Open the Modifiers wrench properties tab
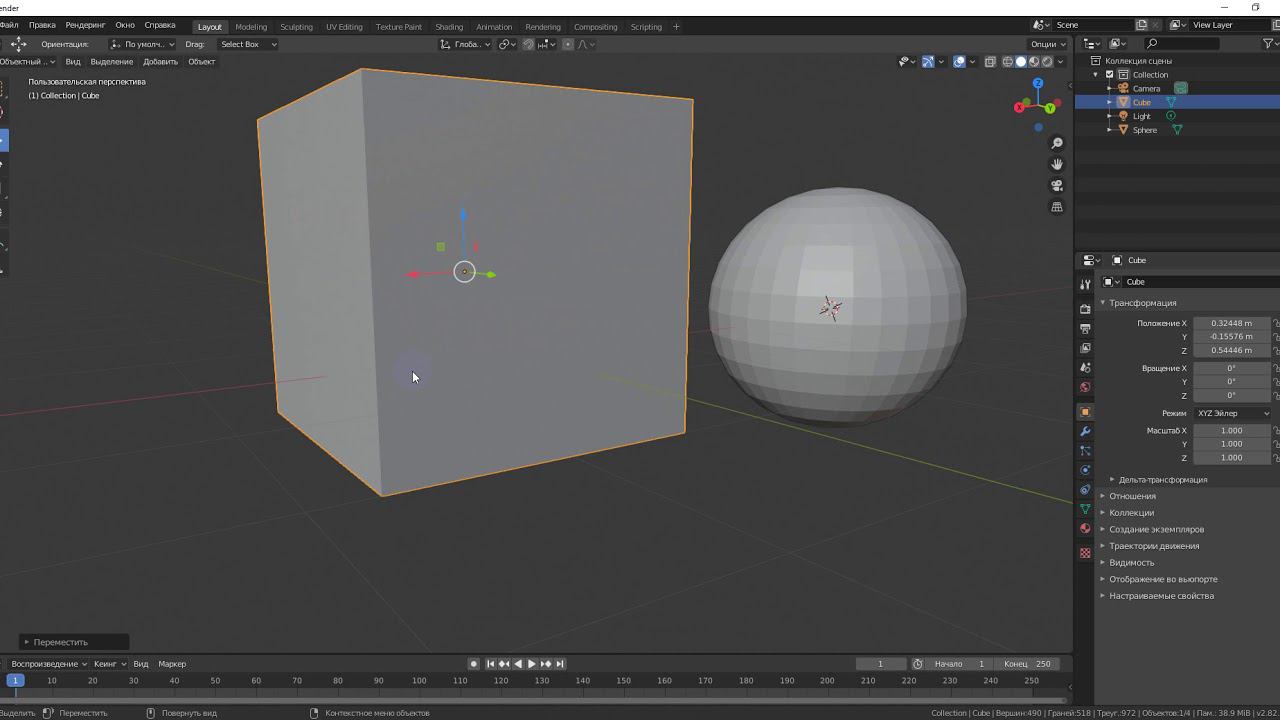This screenshot has width=1280, height=720. pos(1085,431)
